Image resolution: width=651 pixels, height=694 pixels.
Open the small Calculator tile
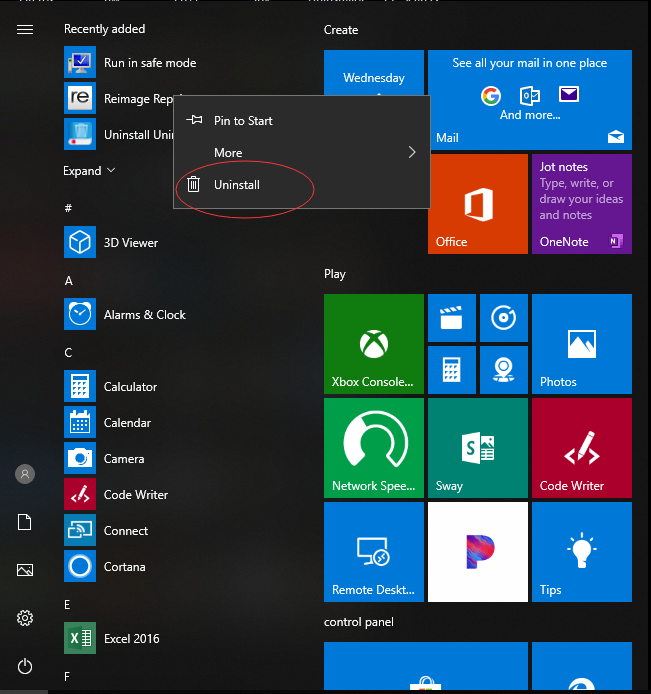(x=452, y=370)
